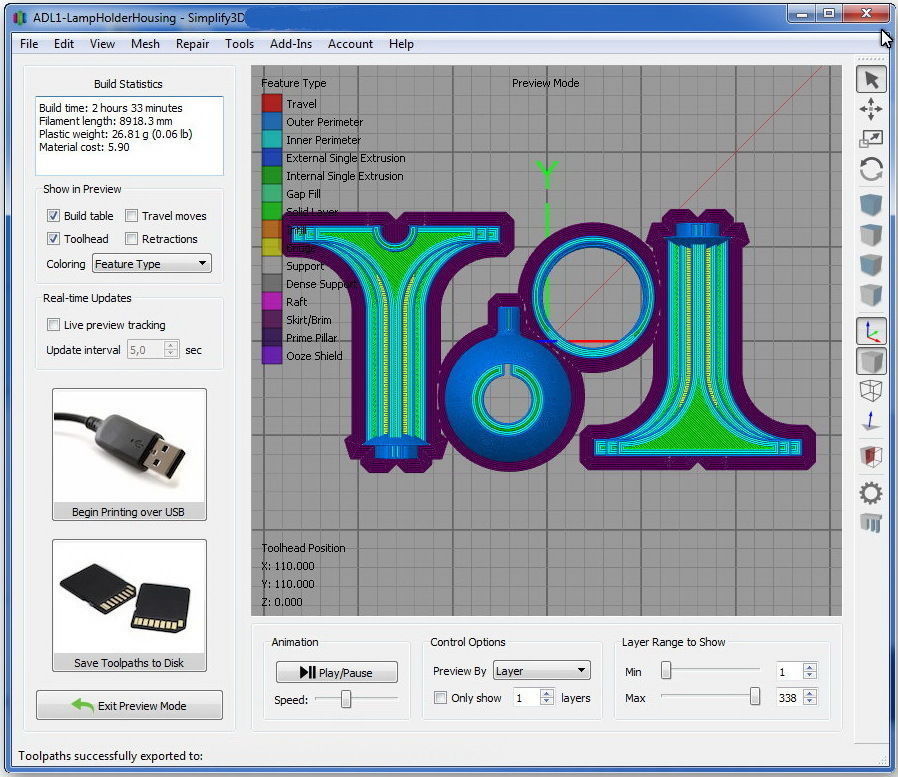The width and height of the screenshot is (898, 777).
Task: Click the Max layer range slider handle
Action: pos(755,696)
